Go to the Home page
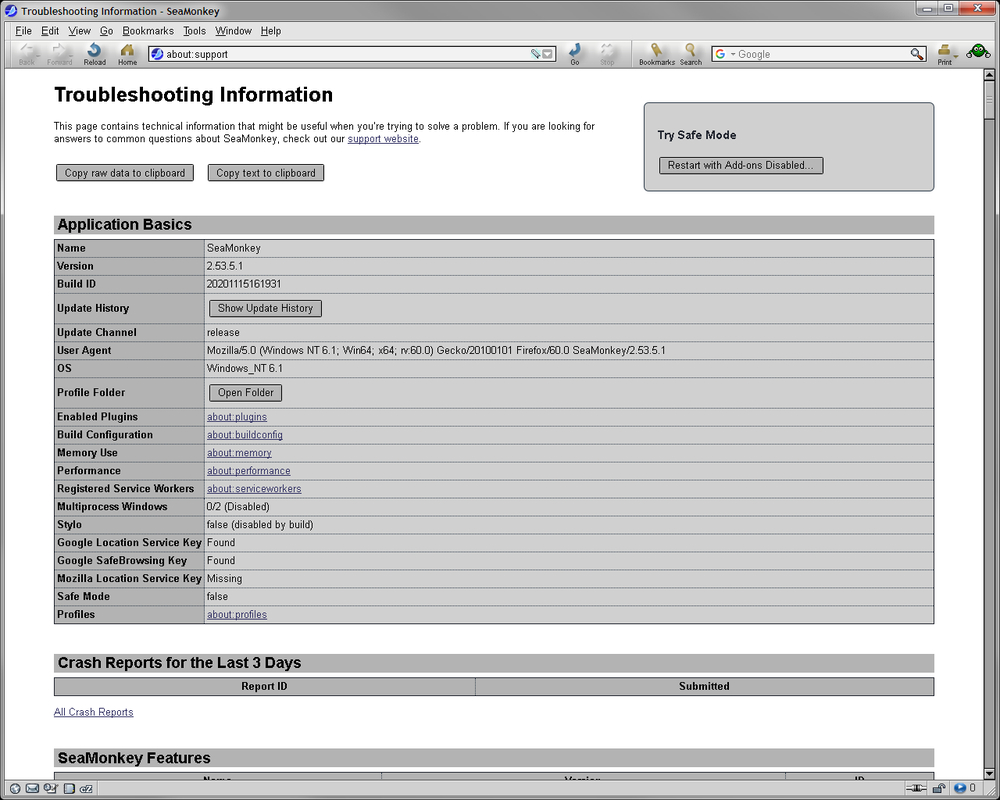The height and width of the screenshot is (800, 1000). (x=128, y=54)
